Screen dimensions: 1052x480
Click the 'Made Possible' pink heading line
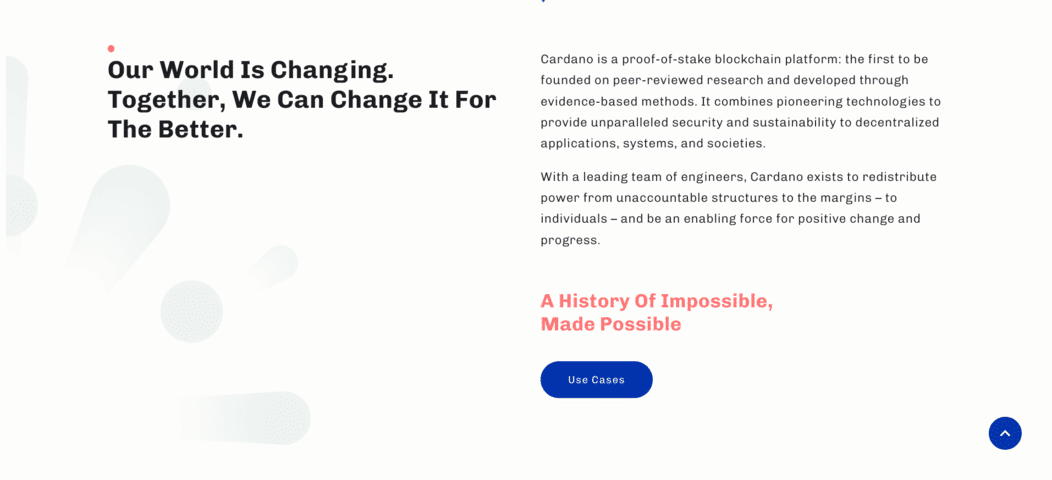[611, 324]
